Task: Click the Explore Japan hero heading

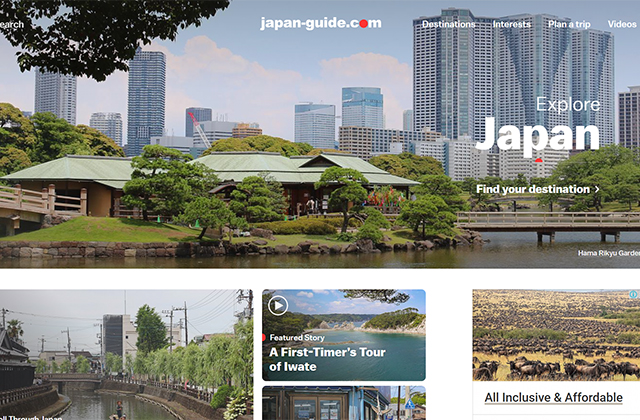Action: [538, 125]
